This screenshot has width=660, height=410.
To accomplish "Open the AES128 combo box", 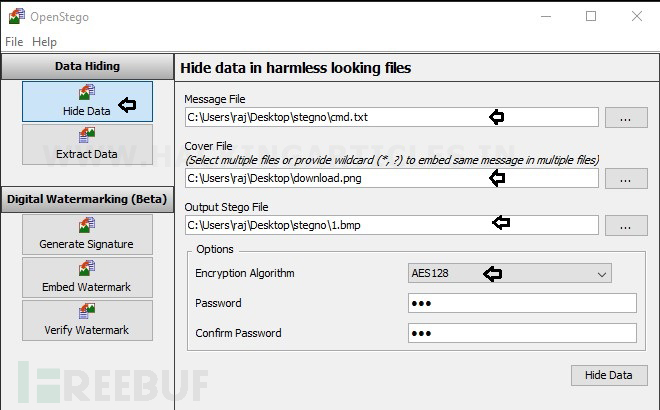I will (x=509, y=273).
